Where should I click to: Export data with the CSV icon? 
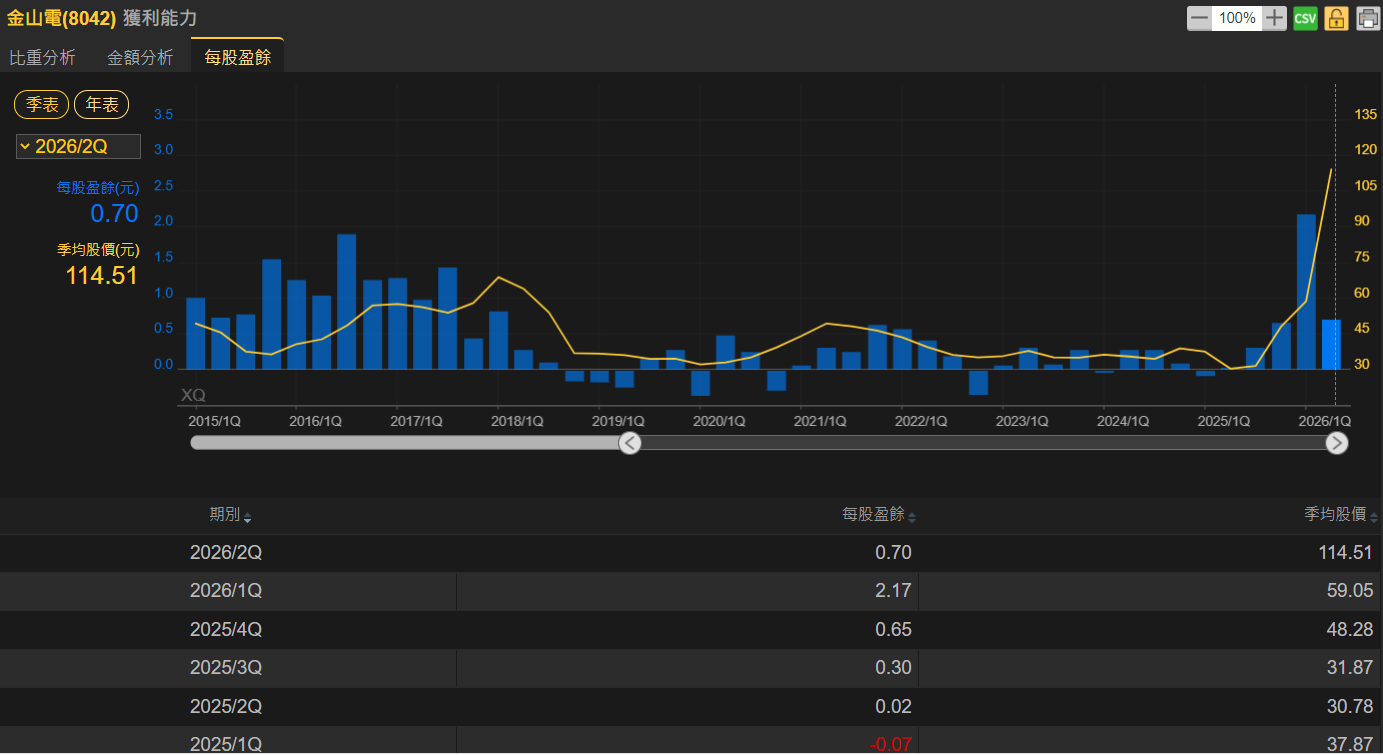click(x=1305, y=18)
